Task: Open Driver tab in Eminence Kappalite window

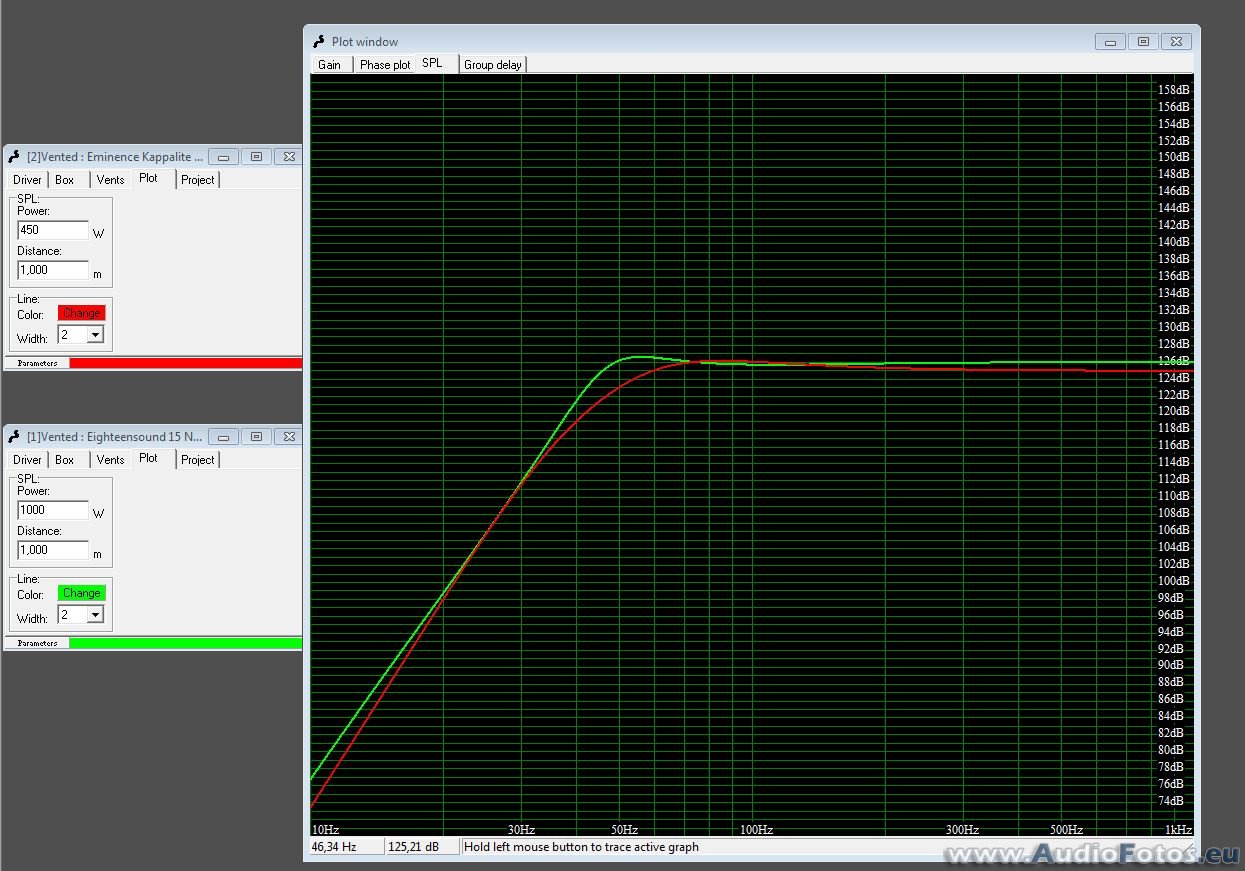Action: pos(27,180)
